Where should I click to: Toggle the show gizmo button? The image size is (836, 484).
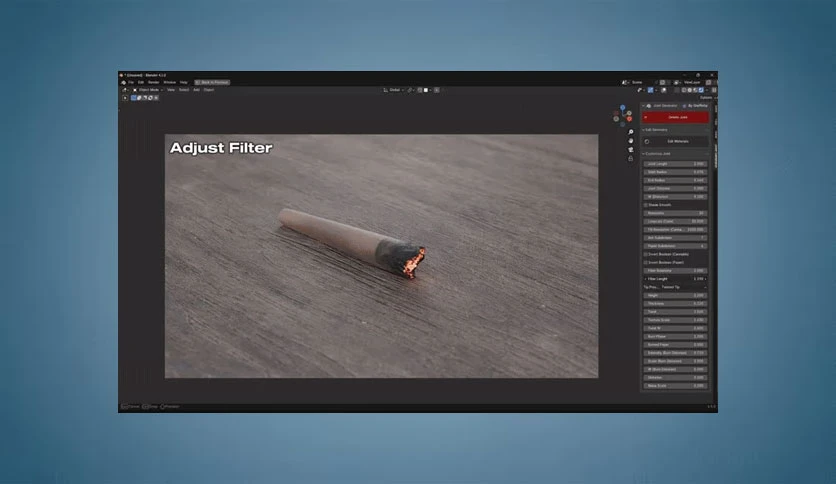tap(651, 90)
